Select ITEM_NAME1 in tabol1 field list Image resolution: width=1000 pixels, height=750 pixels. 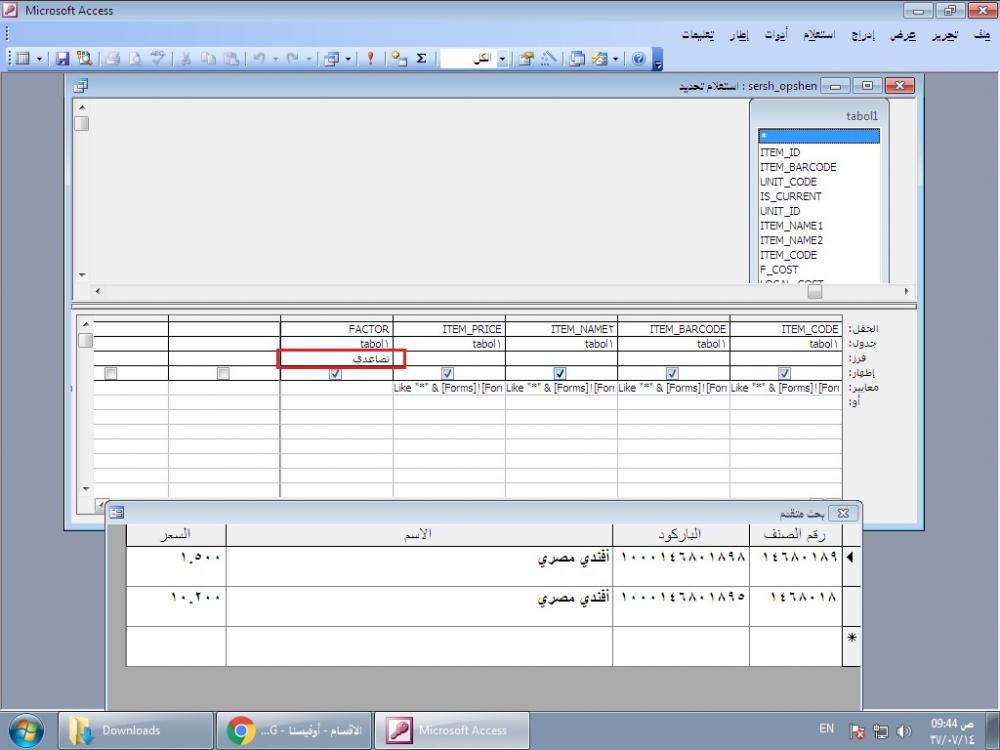(x=819, y=226)
